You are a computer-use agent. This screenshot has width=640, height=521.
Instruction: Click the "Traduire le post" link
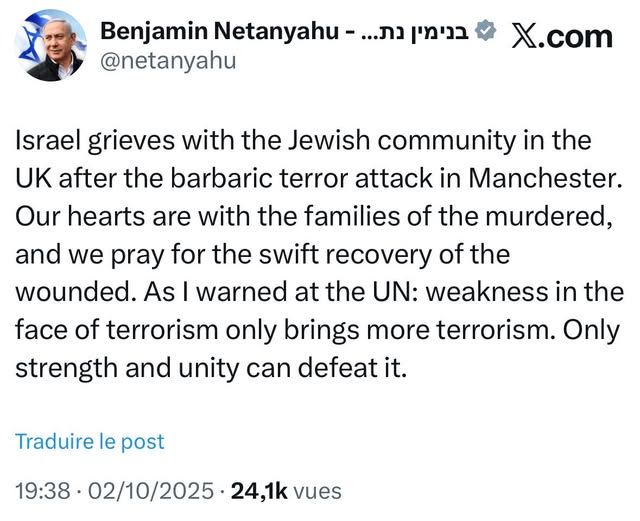[x=90, y=441]
